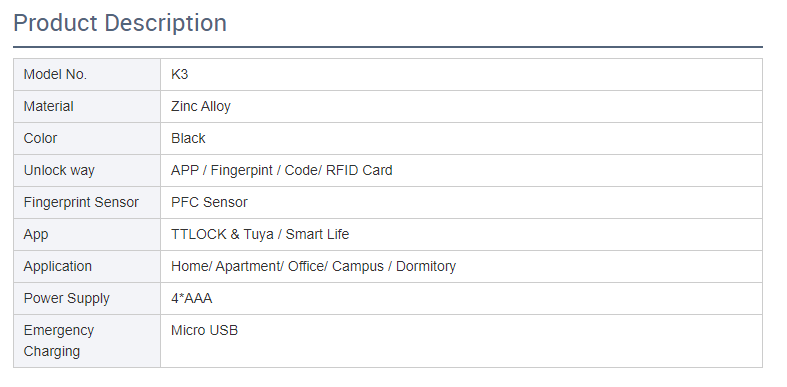This screenshot has width=787, height=387.
Task: Select the Color label cell
Action: [x=87, y=139]
